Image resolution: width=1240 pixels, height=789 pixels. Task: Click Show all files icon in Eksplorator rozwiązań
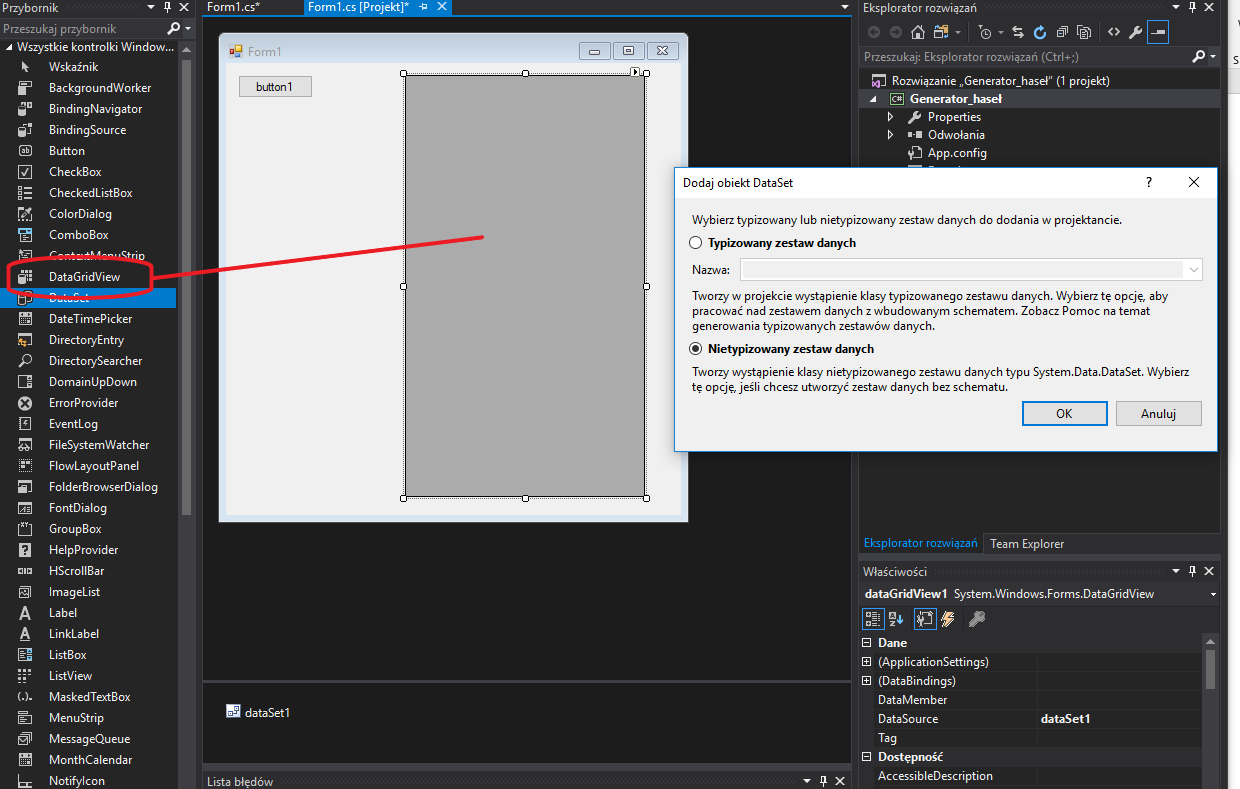(1084, 32)
